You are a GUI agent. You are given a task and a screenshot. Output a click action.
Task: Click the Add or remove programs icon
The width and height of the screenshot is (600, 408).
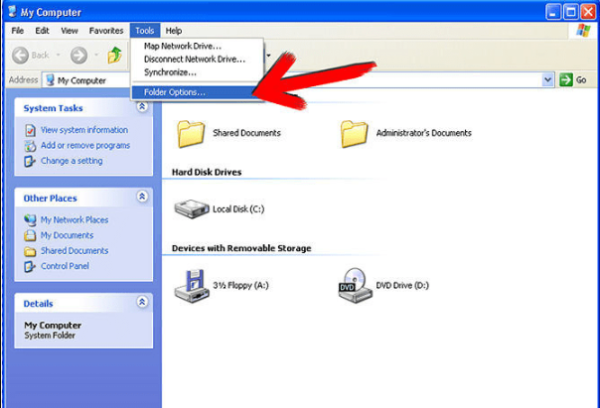[30, 146]
